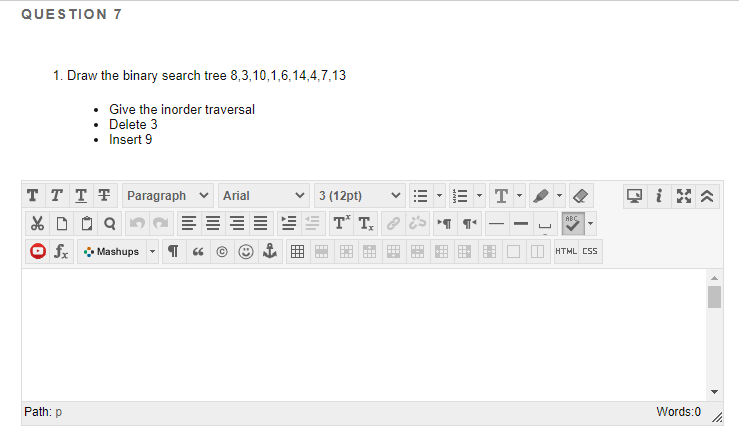The height and width of the screenshot is (441, 739).
Task: Apply subscript formatting
Action: pyautogui.click(x=365, y=223)
